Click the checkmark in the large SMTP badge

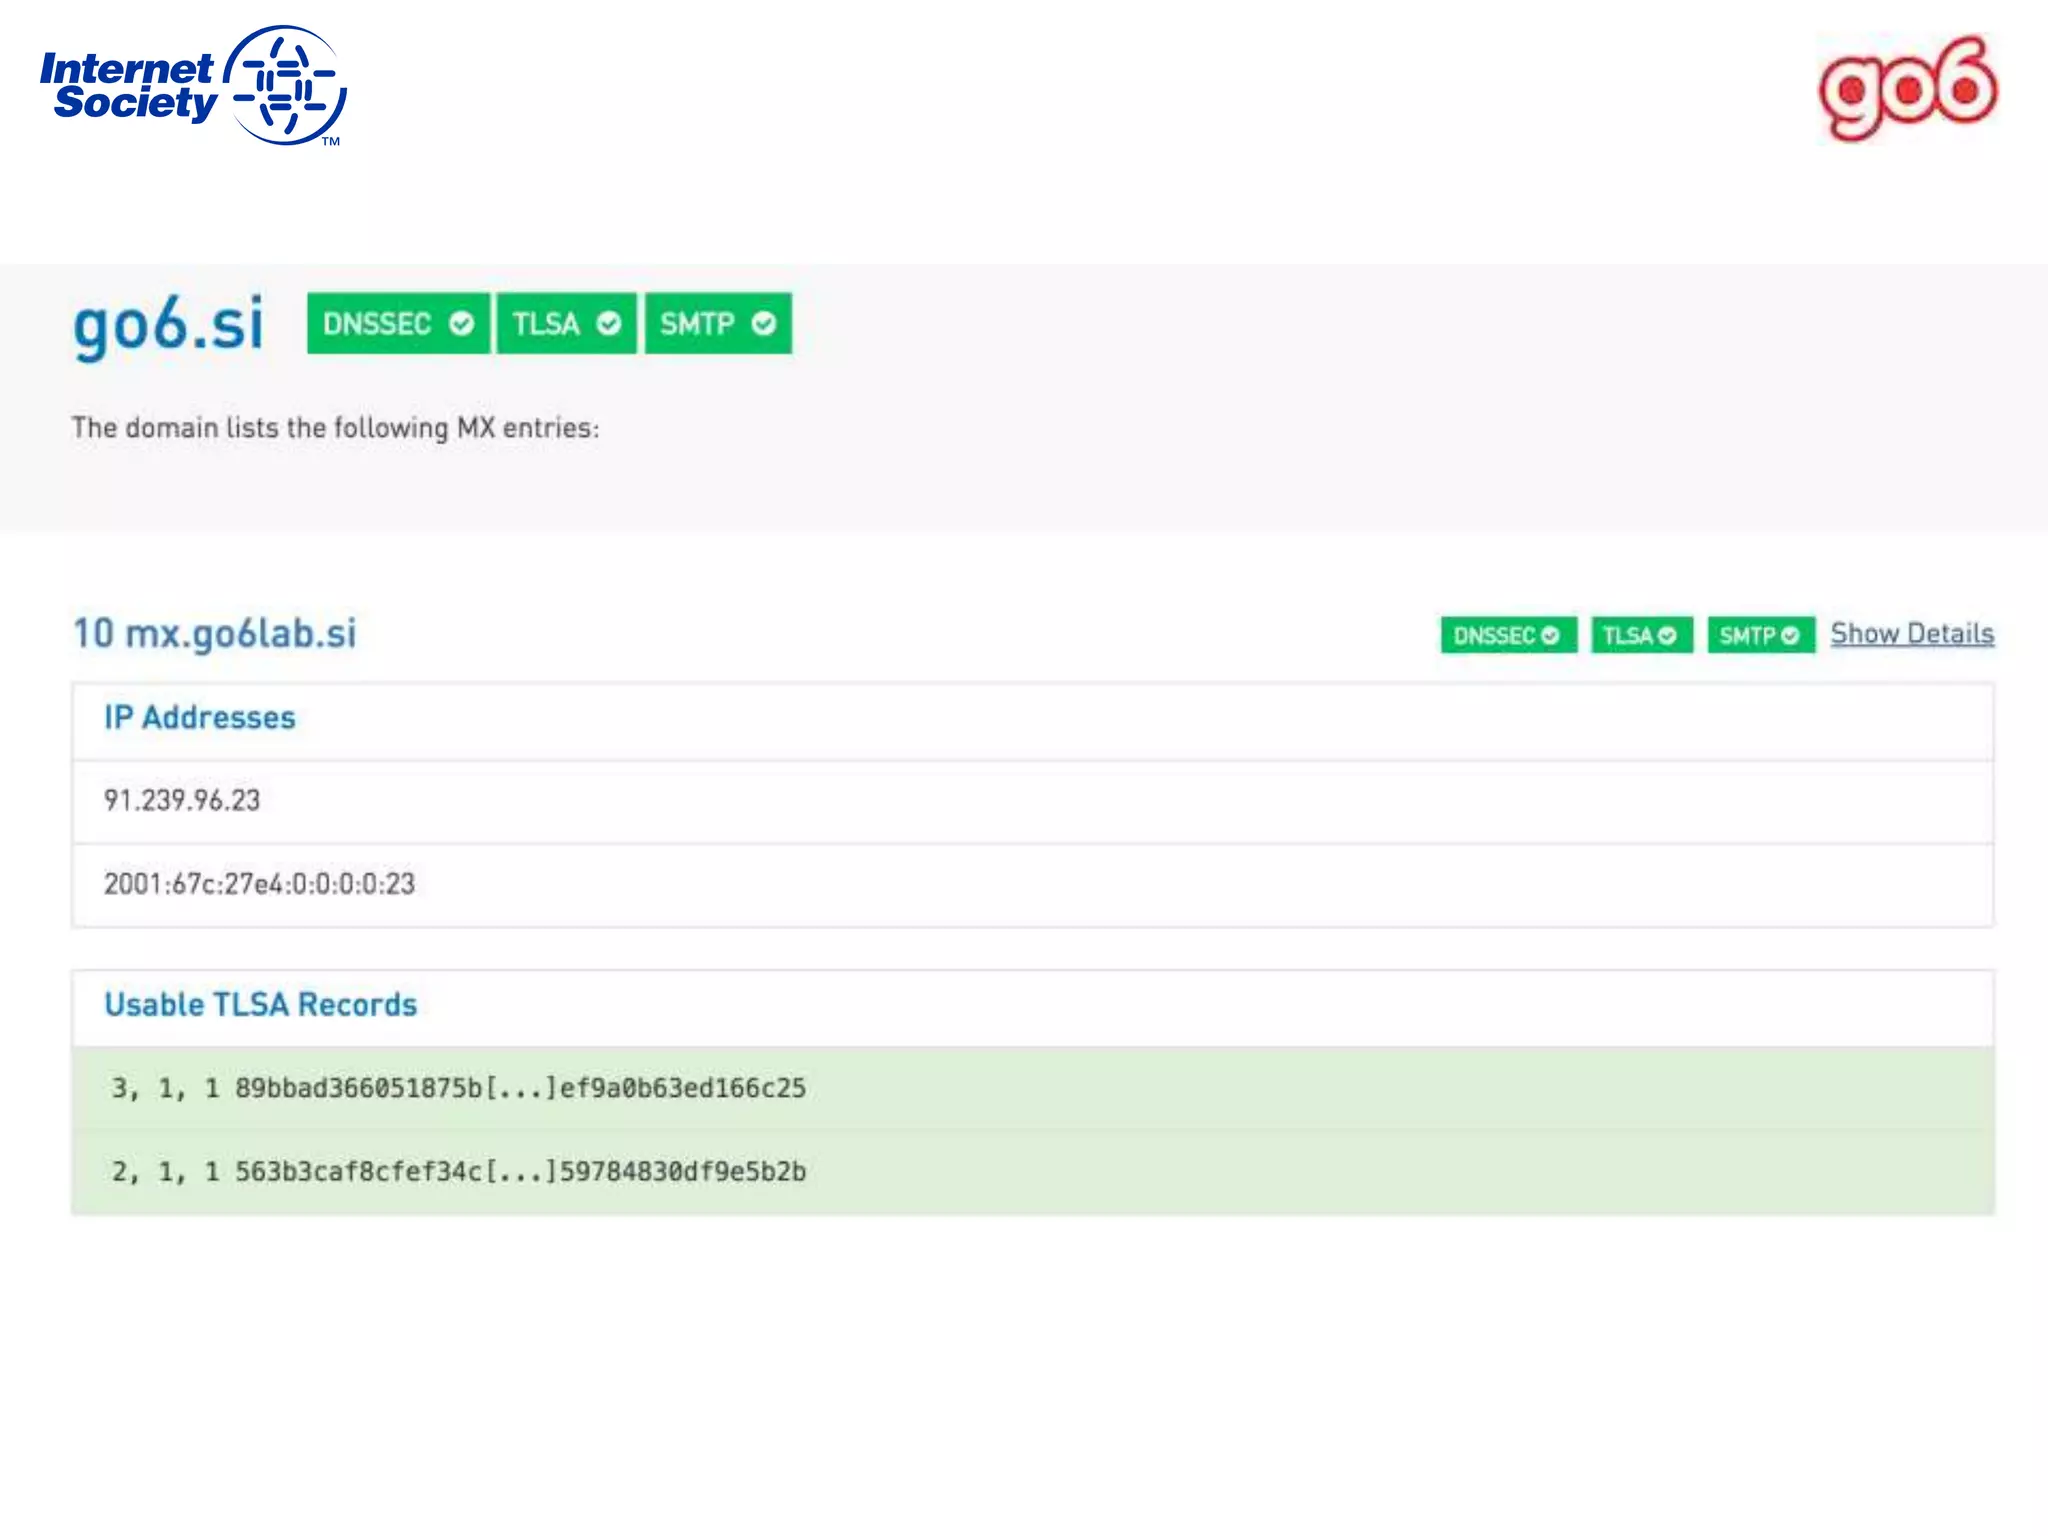point(763,324)
